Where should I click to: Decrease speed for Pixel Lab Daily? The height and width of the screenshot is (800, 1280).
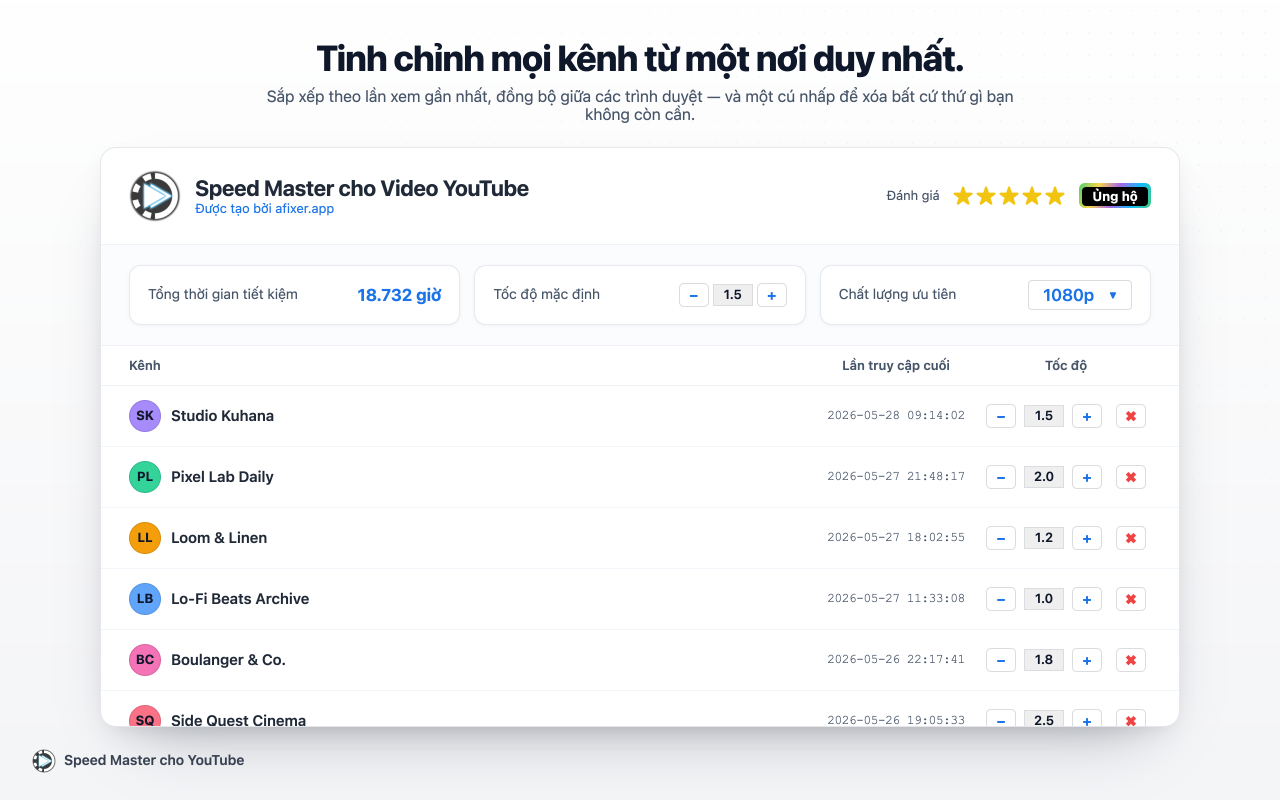(x=1001, y=477)
